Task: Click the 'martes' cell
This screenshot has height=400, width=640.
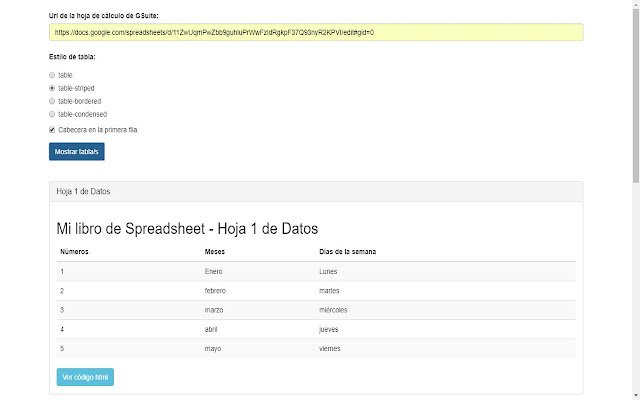Action: pyautogui.click(x=329, y=291)
